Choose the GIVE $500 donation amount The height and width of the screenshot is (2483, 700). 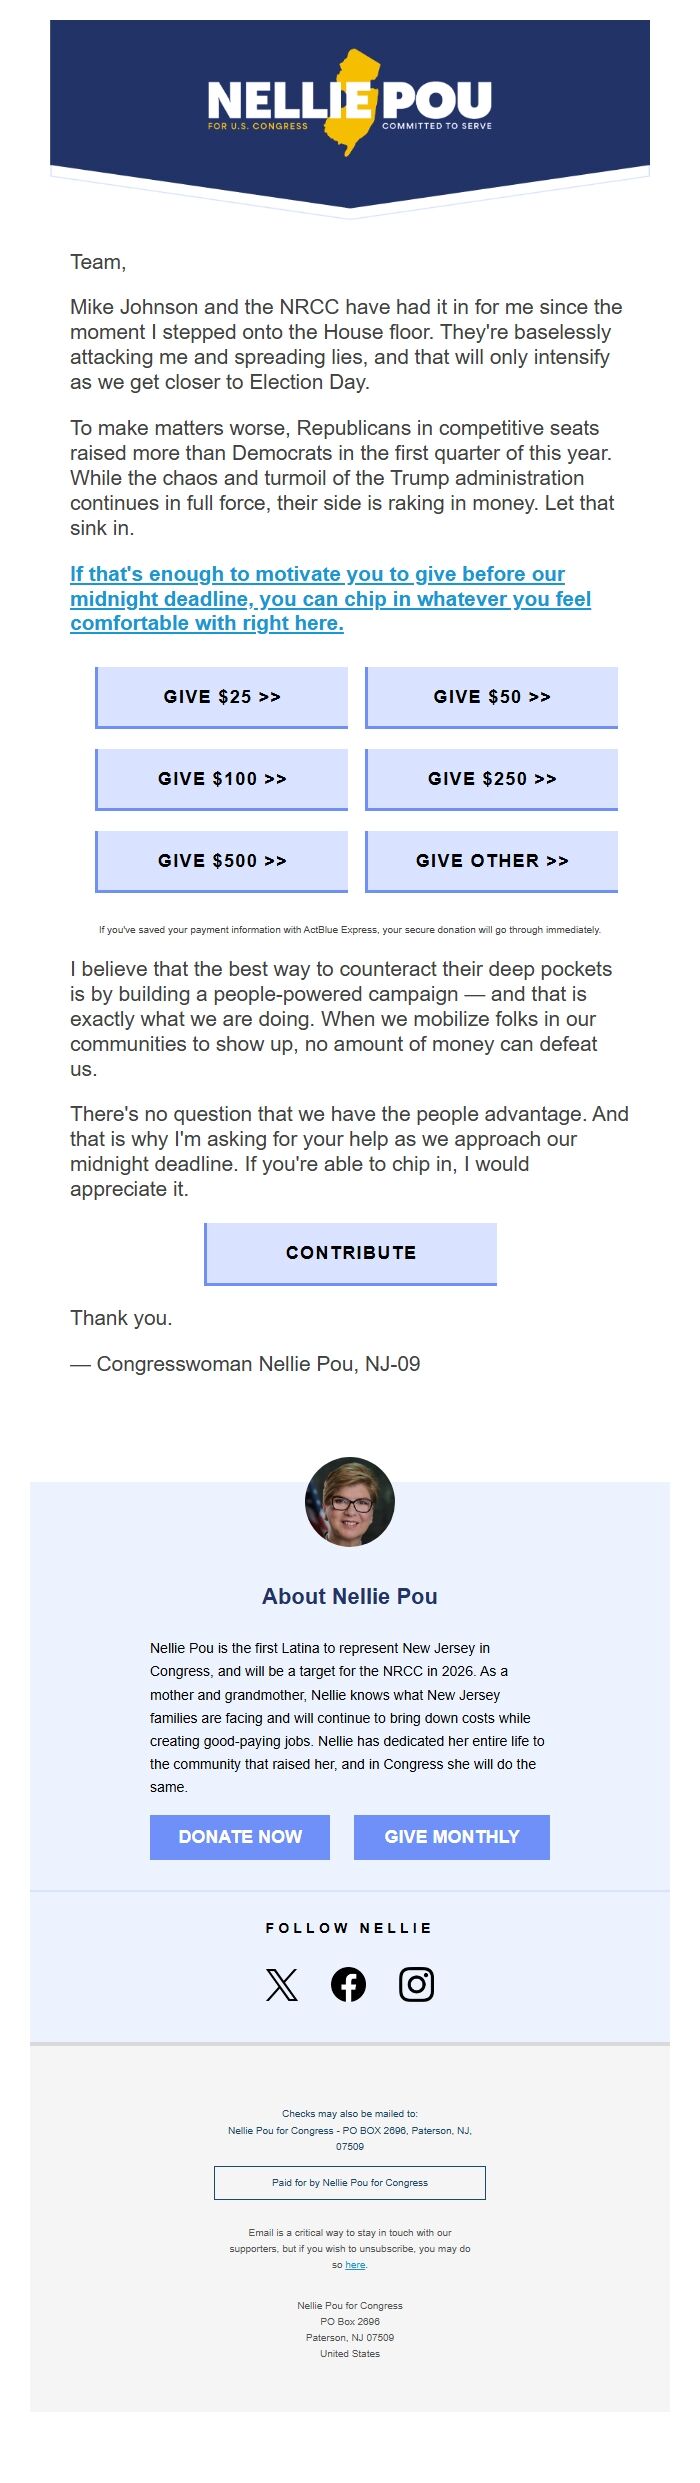[221, 860]
